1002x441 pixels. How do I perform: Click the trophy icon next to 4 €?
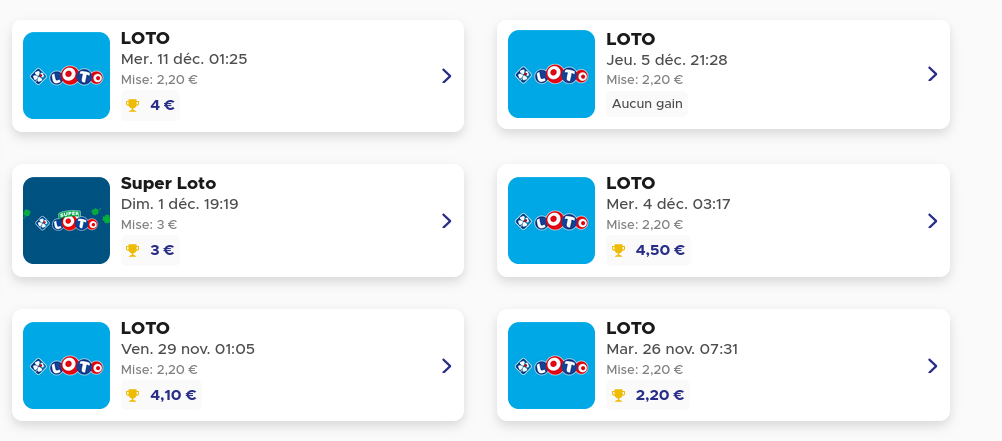click(132, 105)
